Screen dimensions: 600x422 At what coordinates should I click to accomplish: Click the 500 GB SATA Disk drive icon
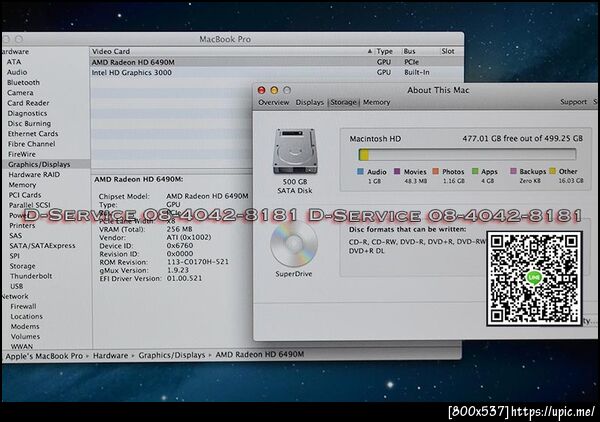(x=295, y=151)
